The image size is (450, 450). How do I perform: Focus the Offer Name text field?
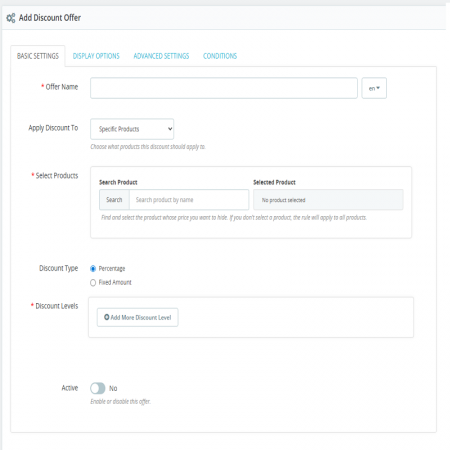point(224,88)
